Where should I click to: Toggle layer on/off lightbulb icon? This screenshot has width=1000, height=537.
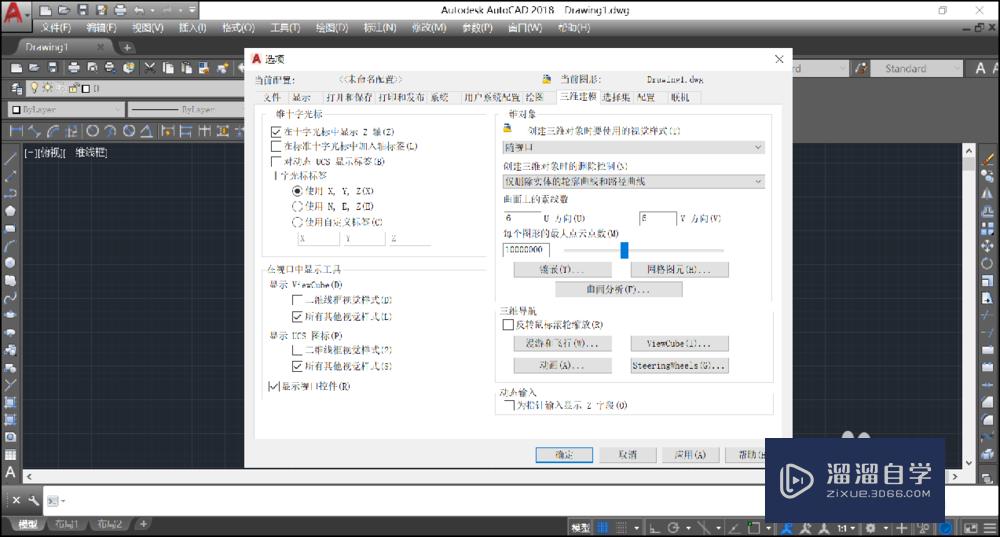coord(34,88)
